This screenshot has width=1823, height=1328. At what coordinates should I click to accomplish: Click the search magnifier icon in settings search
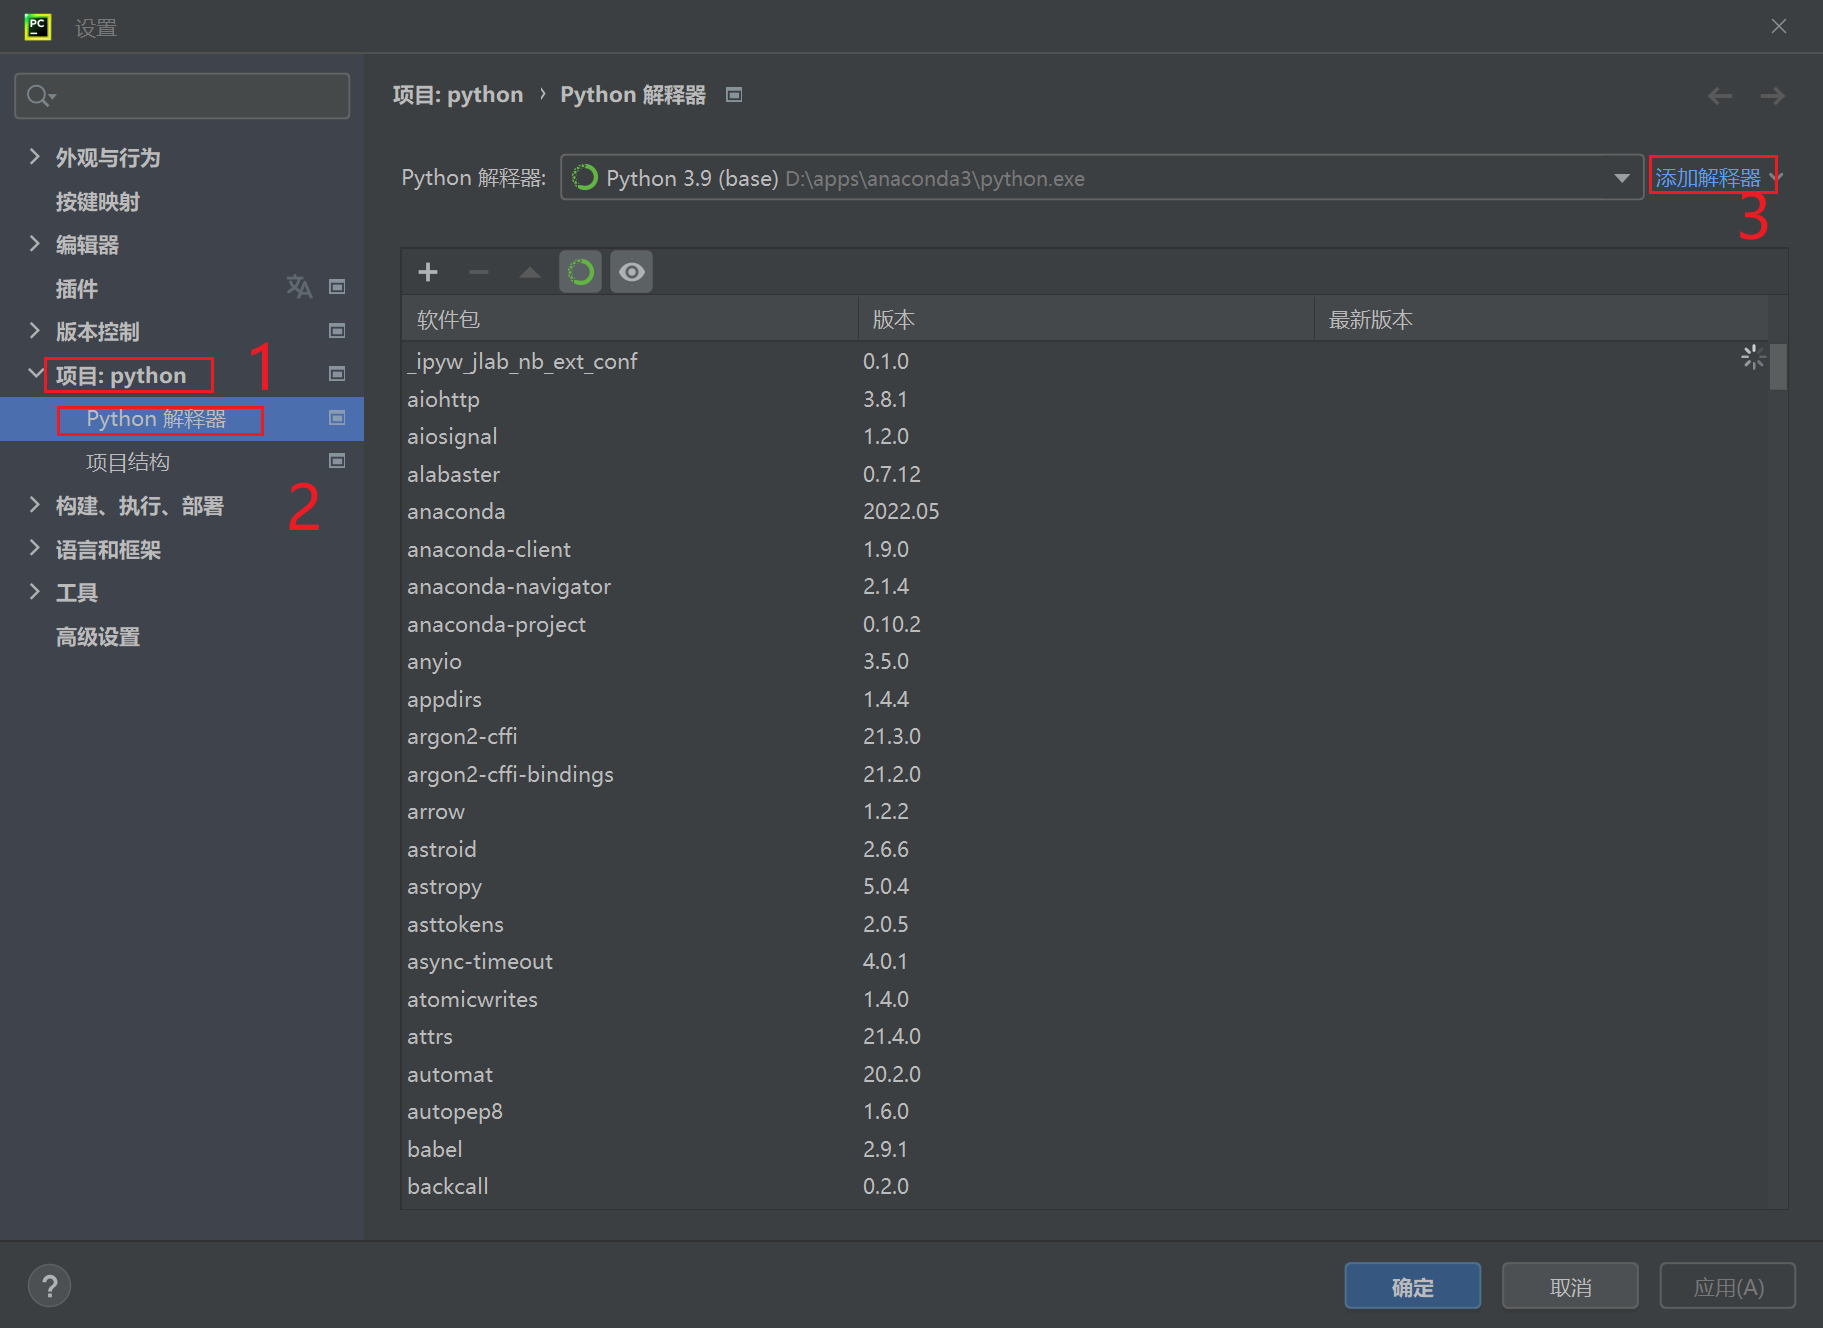pos(40,96)
